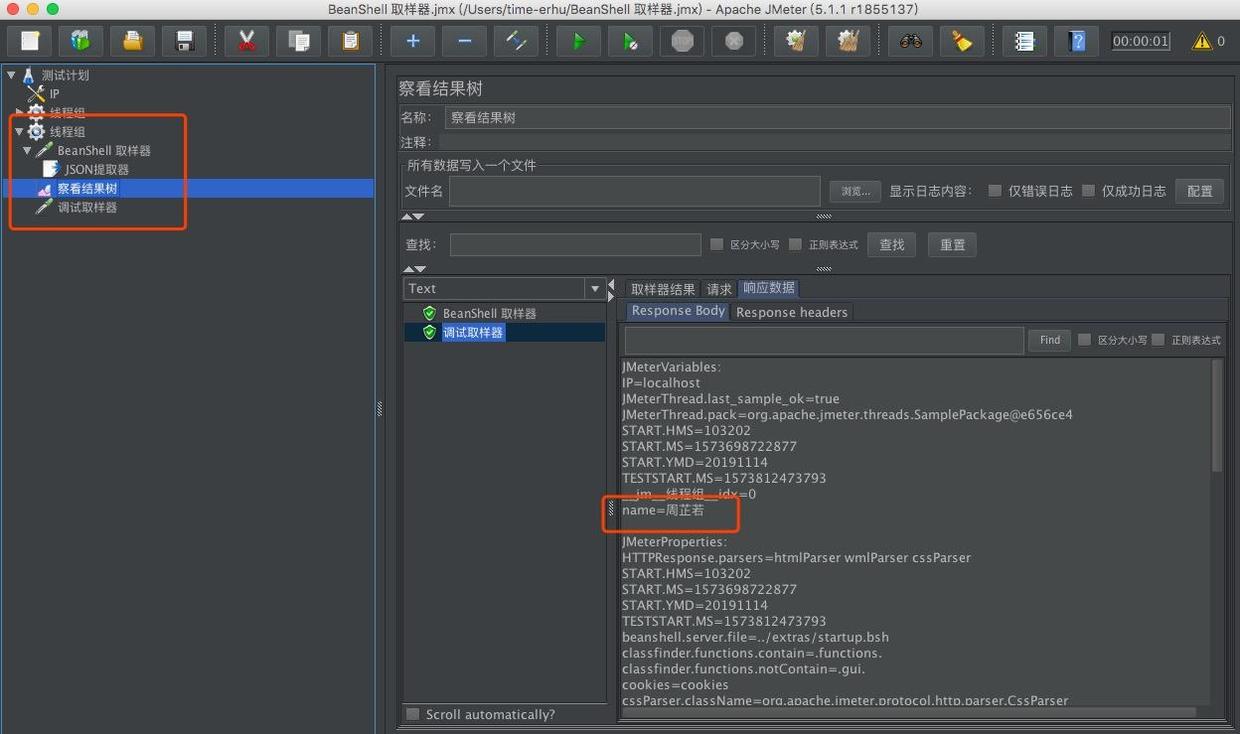The width and height of the screenshot is (1240, 734).
Task: Open the Templates toolbar icon
Action: pos(81,41)
